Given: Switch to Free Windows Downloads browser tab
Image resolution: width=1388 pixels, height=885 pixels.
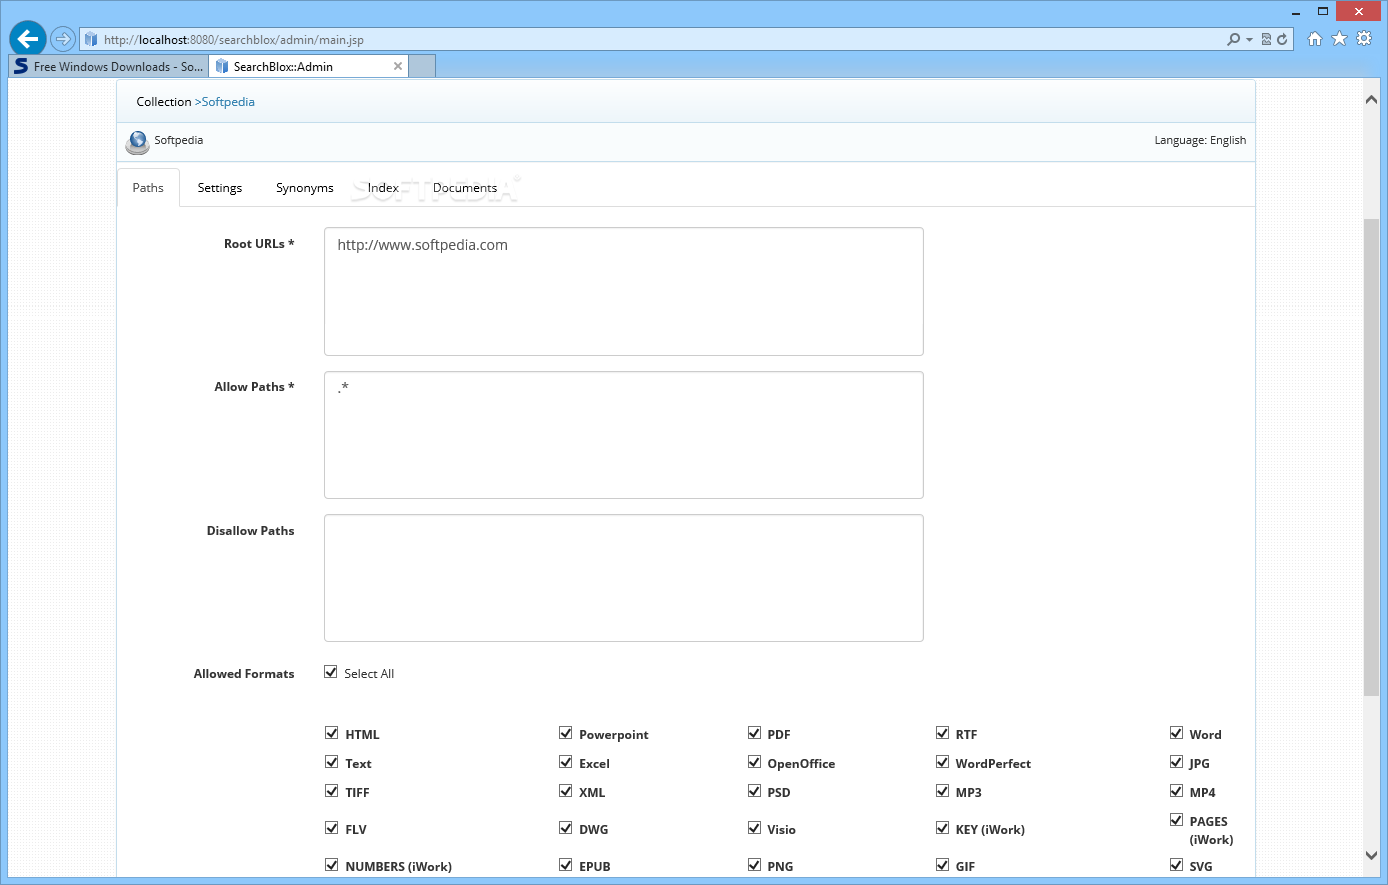Looking at the screenshot, I should coord(108,66).
